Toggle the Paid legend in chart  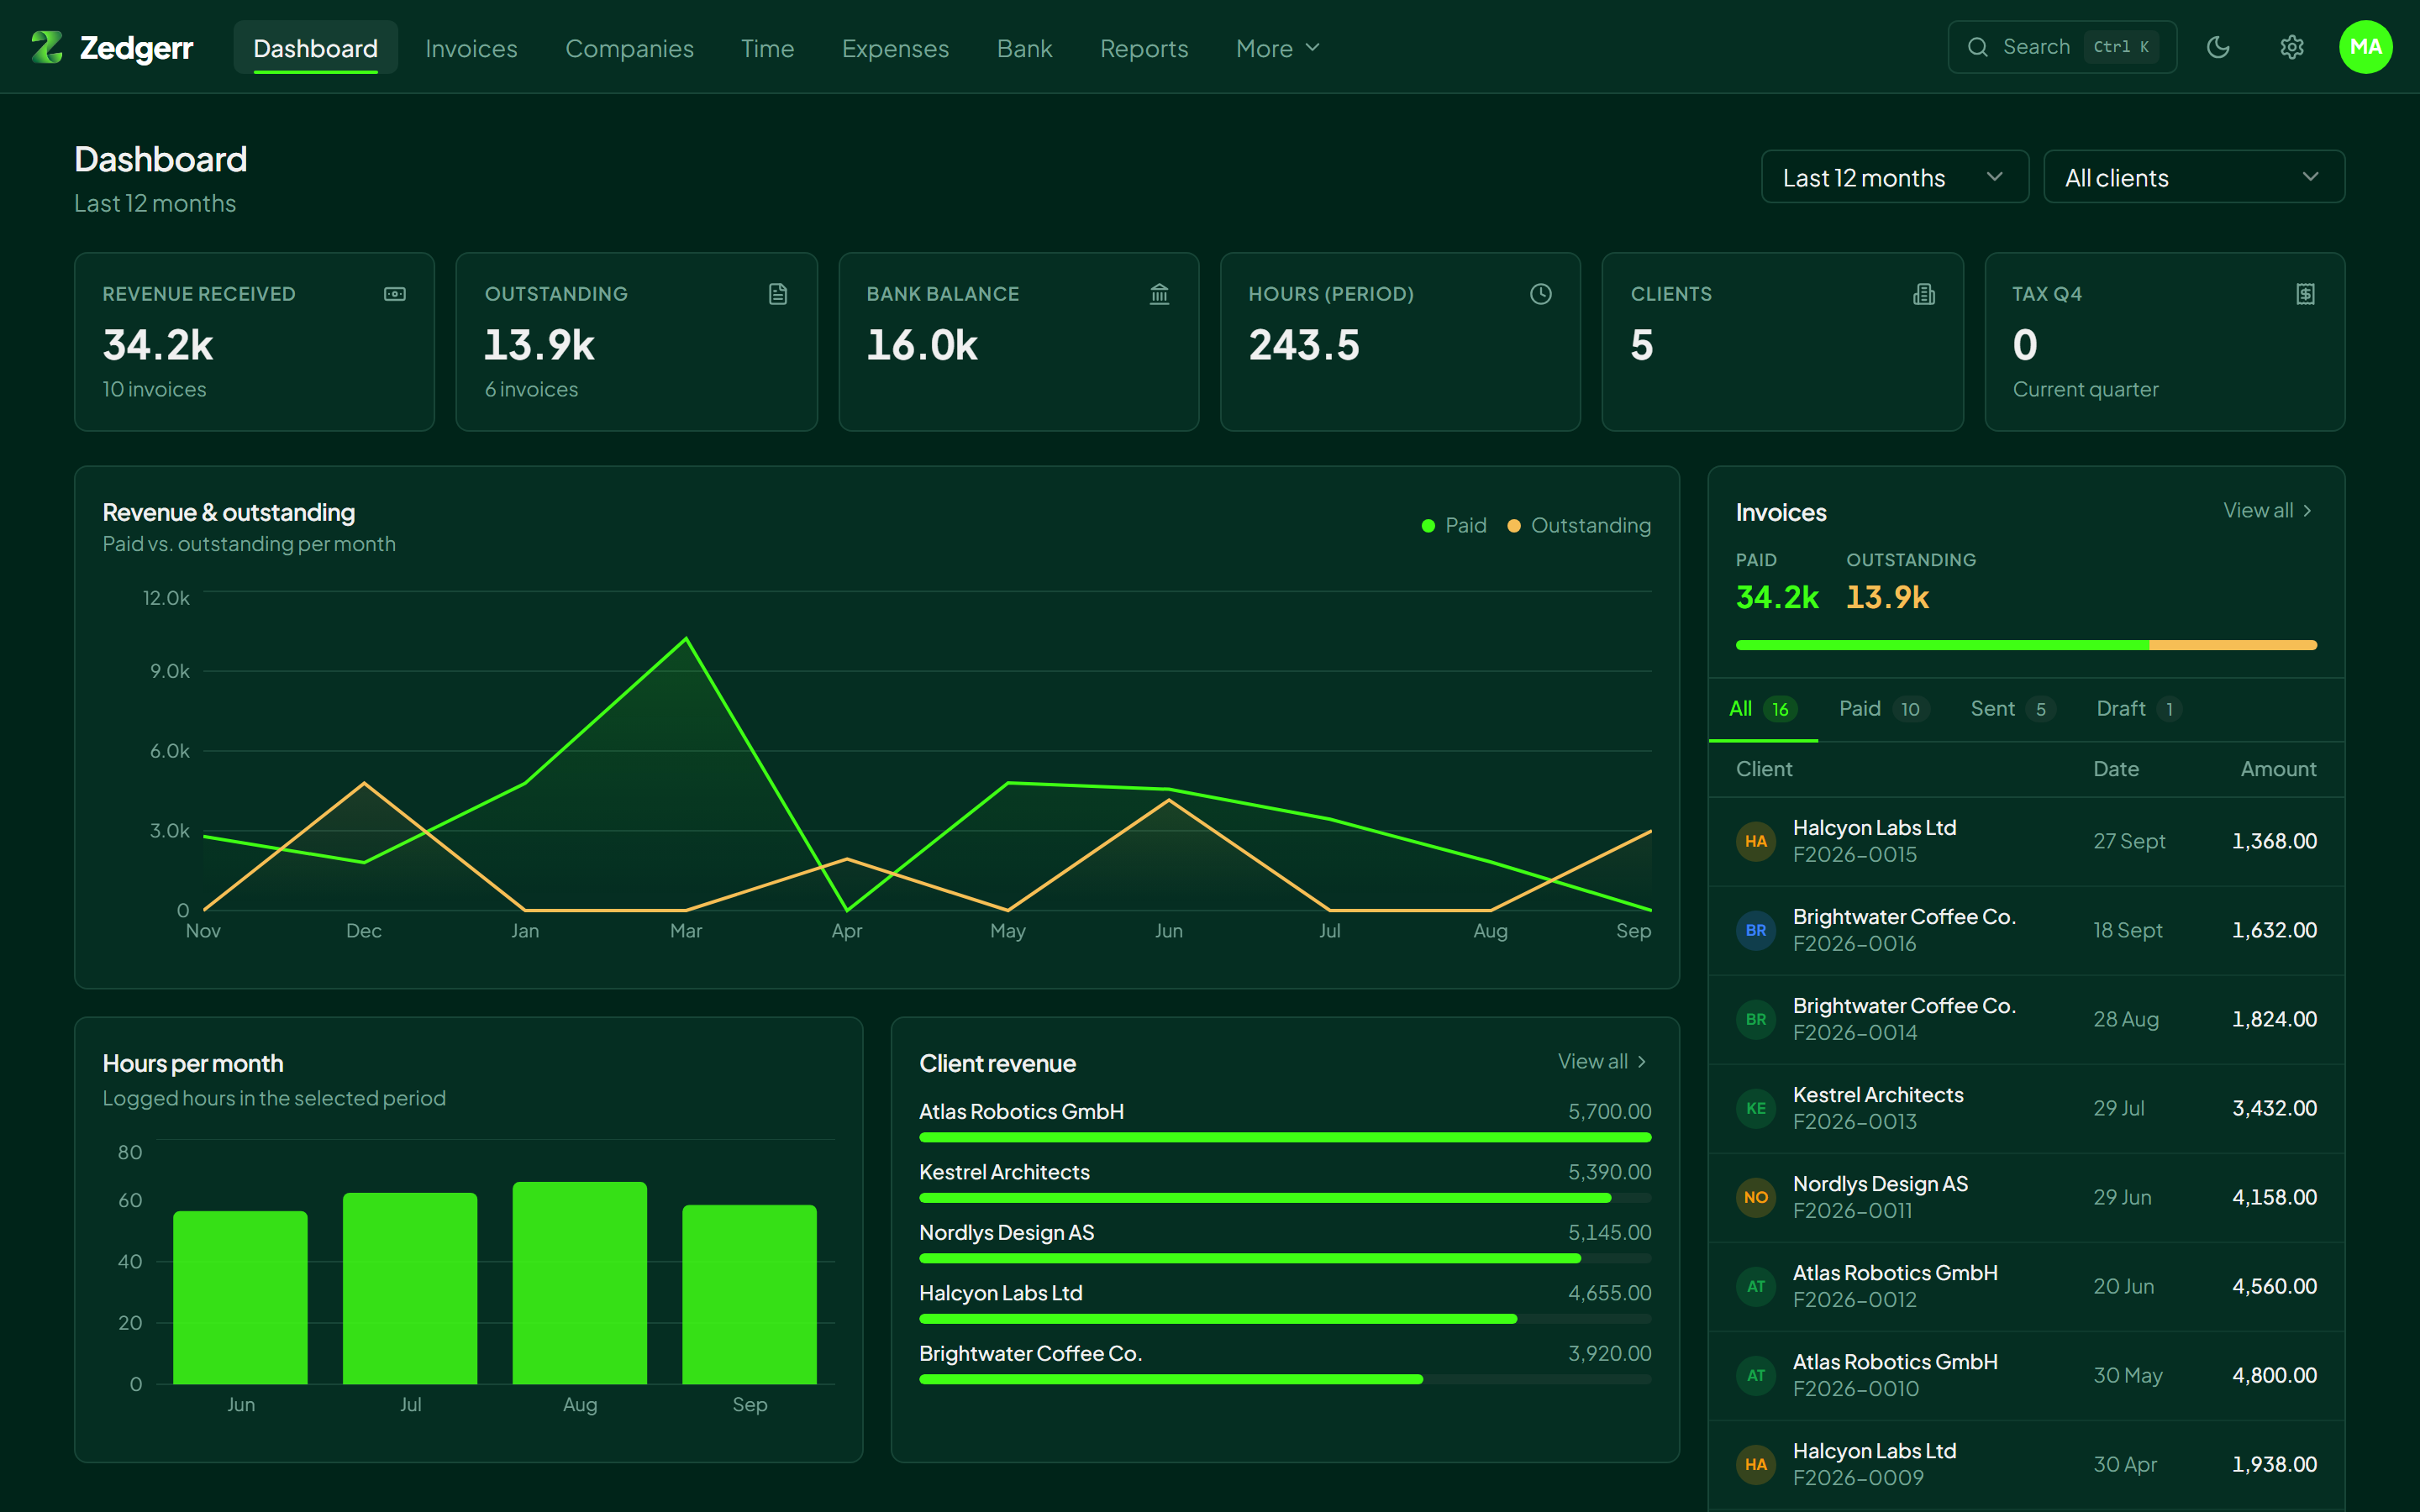click(x=1454, y=525)
